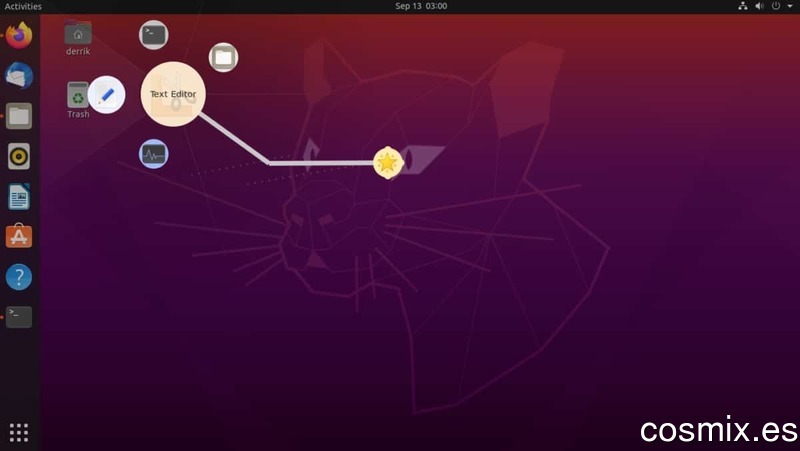The image size is (800, 451).
Task: Open the Terminal item in the pie menu
Action: coord(154,35)
